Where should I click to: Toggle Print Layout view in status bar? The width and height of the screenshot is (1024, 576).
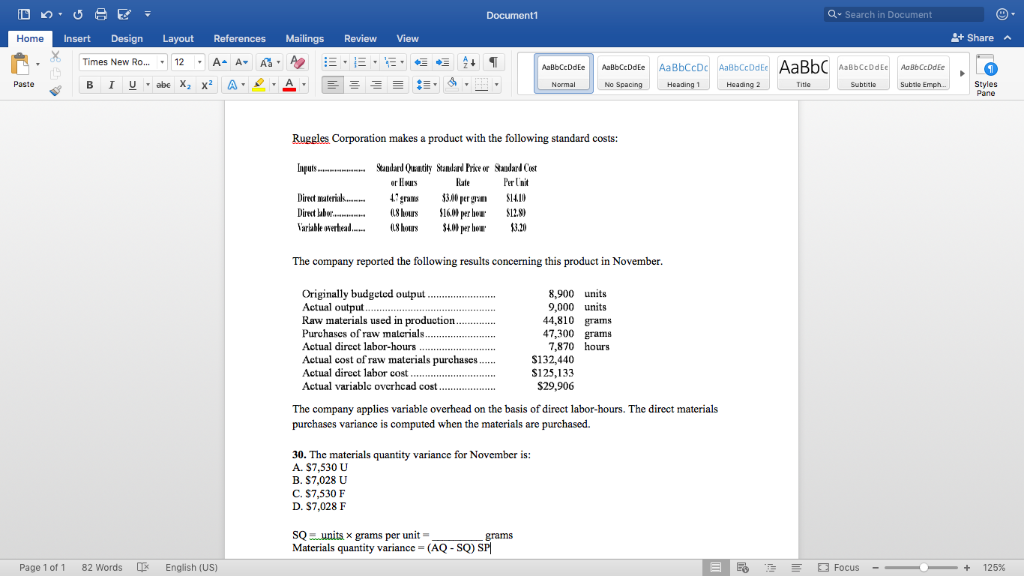[716, 568]
